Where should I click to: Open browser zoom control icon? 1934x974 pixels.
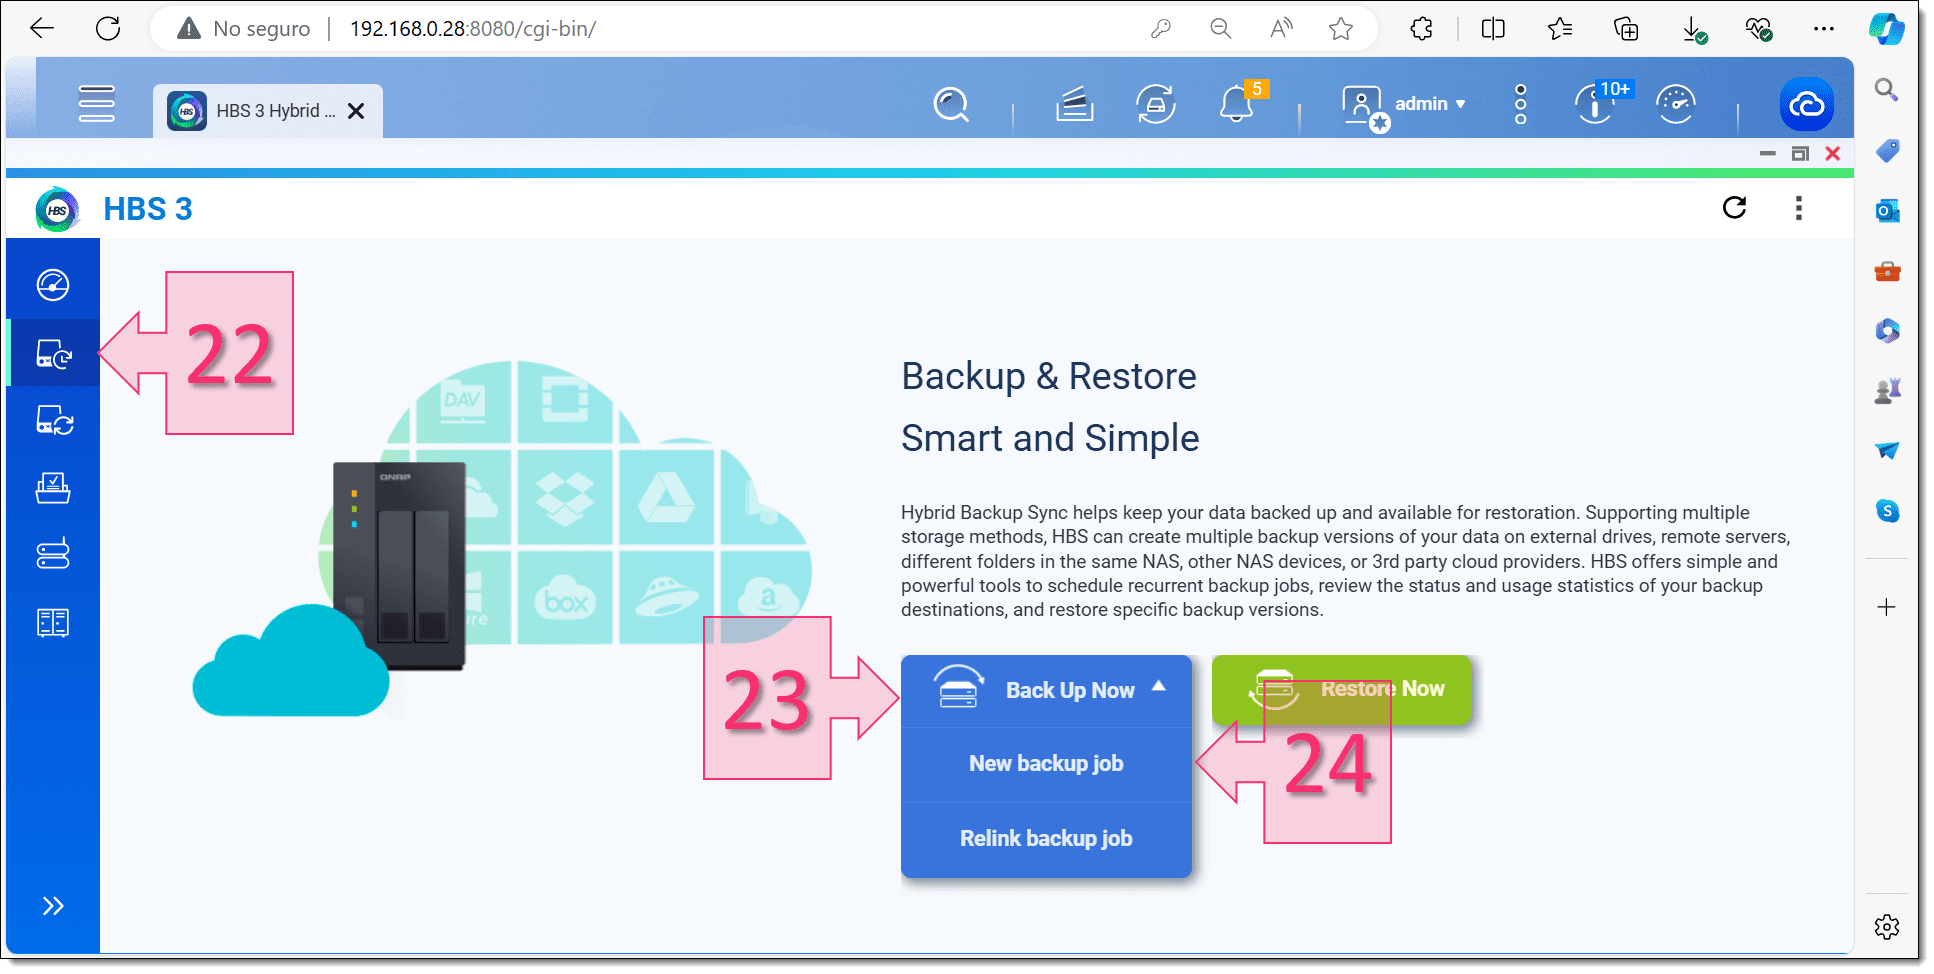[x=1220, y=29]
